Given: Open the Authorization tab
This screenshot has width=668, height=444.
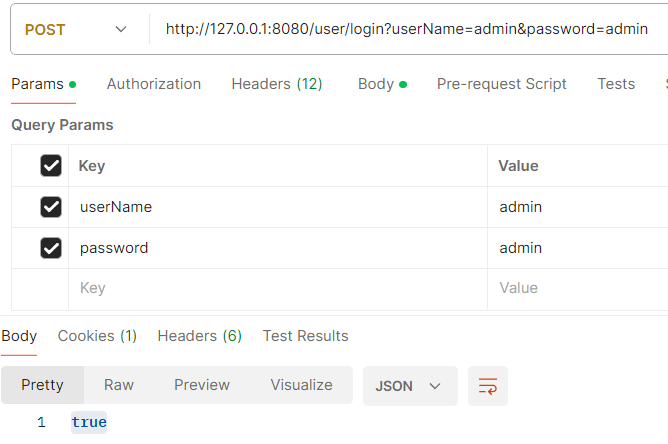Looking at the screenshot, I should point(154,84).
